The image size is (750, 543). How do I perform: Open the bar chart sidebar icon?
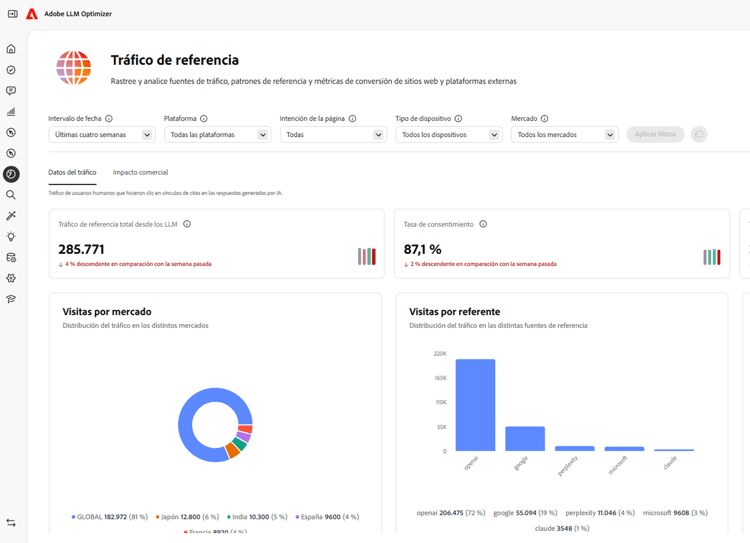click(11, 111)
